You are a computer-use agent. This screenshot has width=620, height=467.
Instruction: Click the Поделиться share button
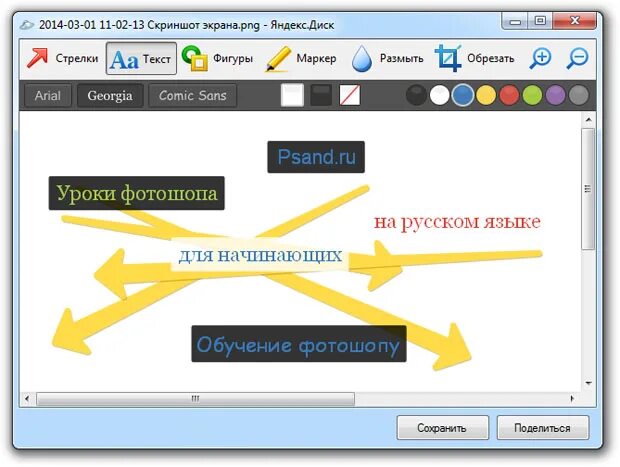tap(542, 427)
